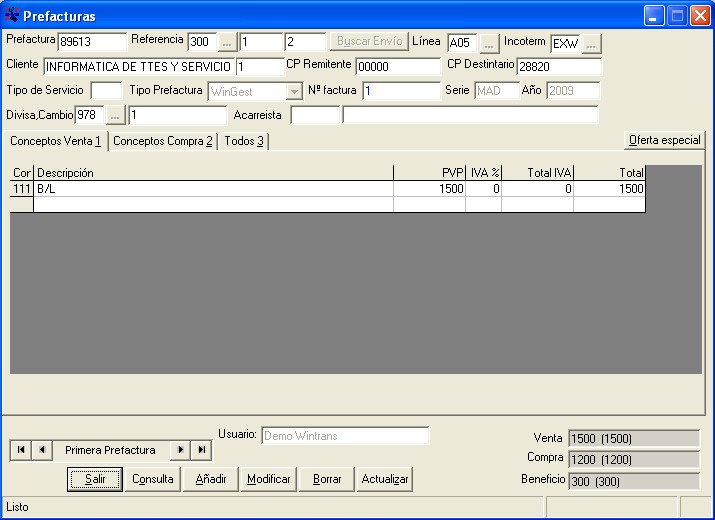715x520 pixels.
Task: Focus the Tipo de Servicio field
Action: [106, 90]
